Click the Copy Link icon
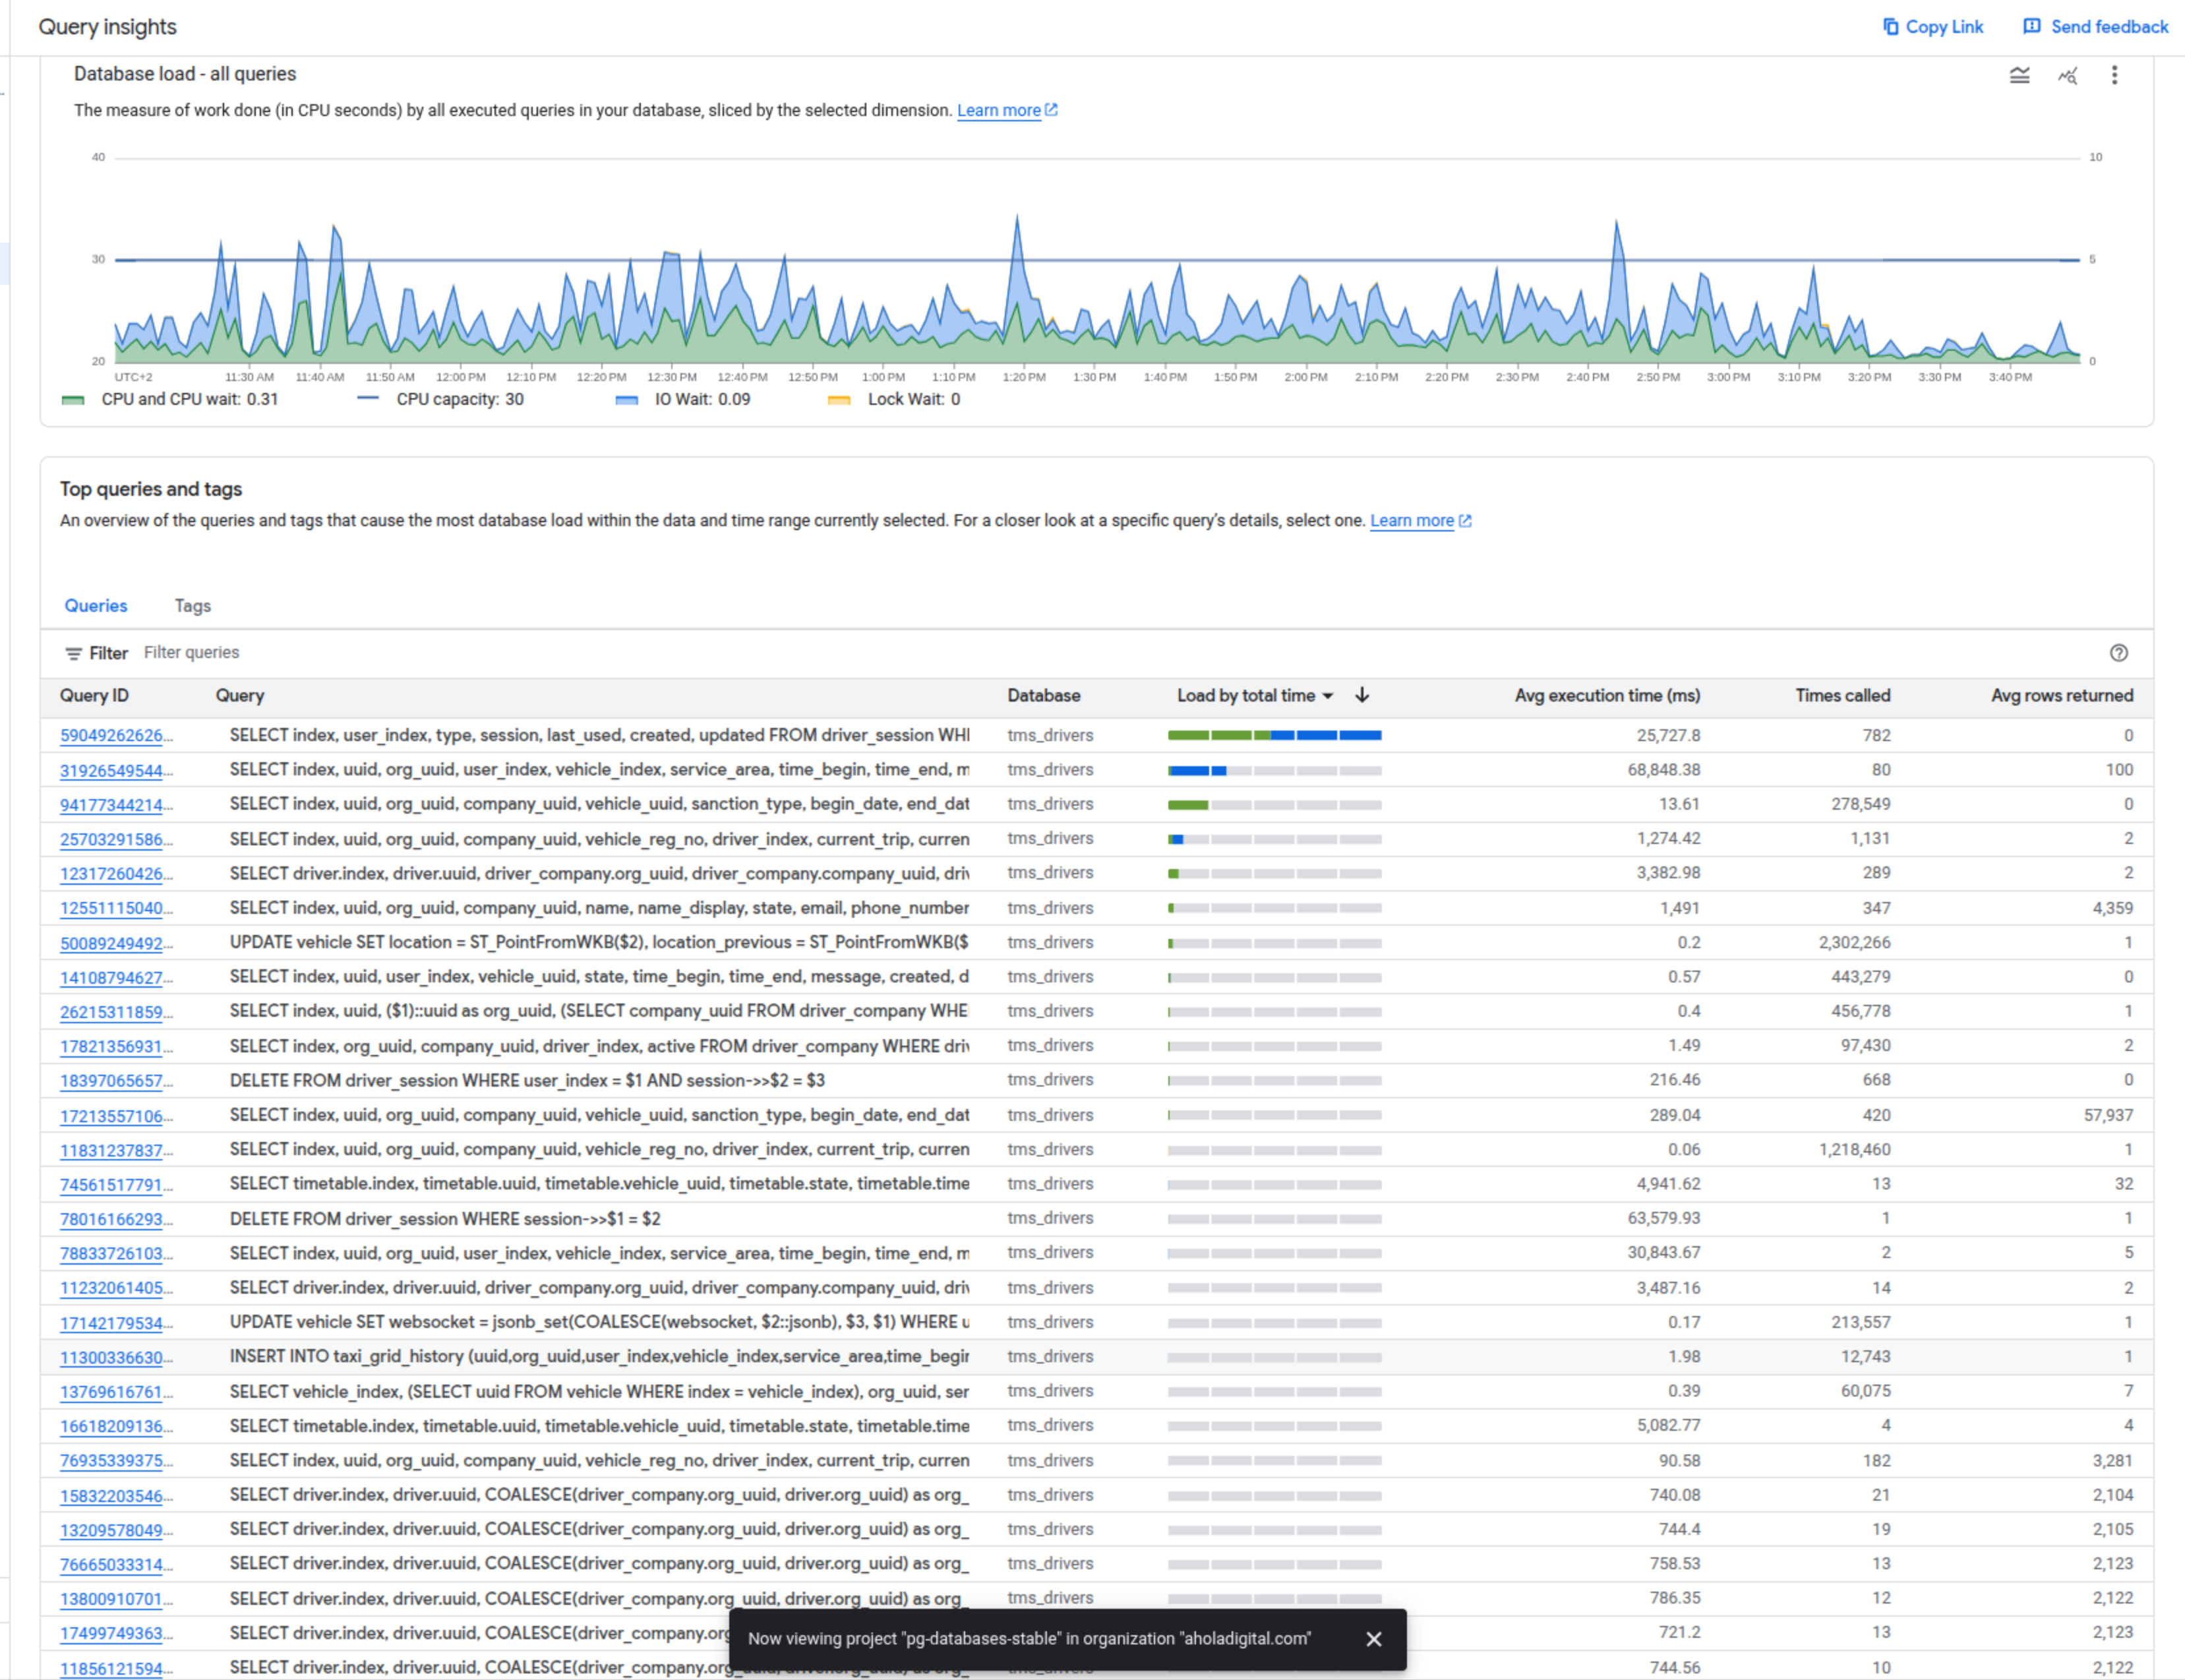The image size is (2185, 1680). click(x=1890, y=27)
